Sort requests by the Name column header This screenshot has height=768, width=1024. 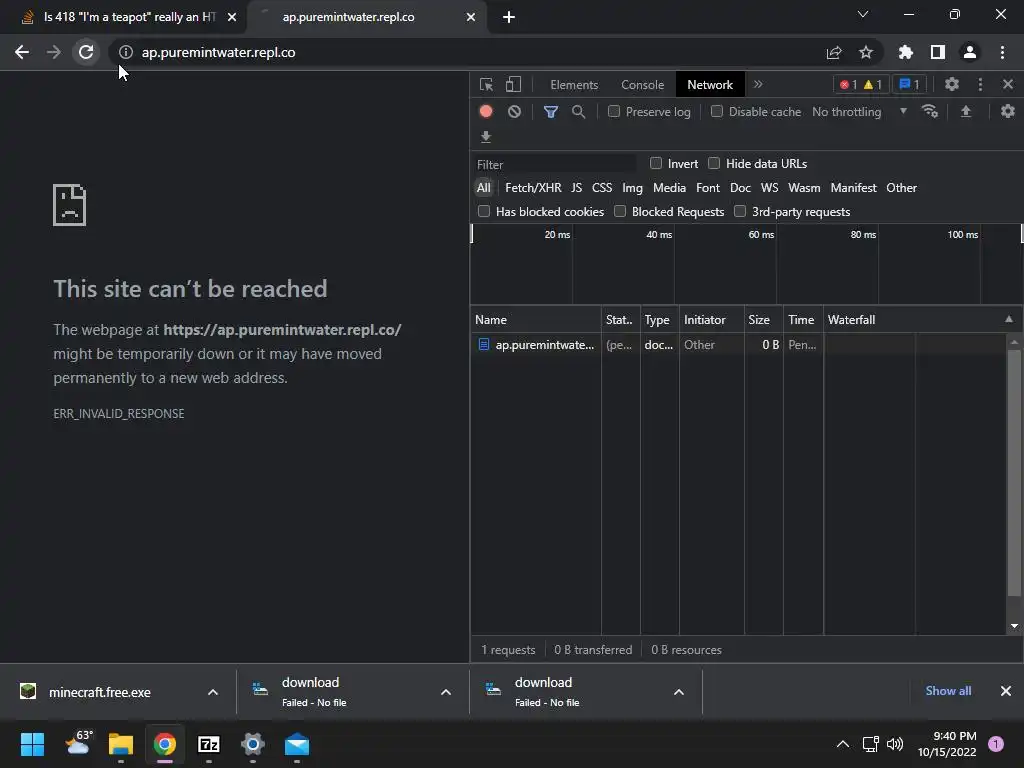tap(536, 319)
